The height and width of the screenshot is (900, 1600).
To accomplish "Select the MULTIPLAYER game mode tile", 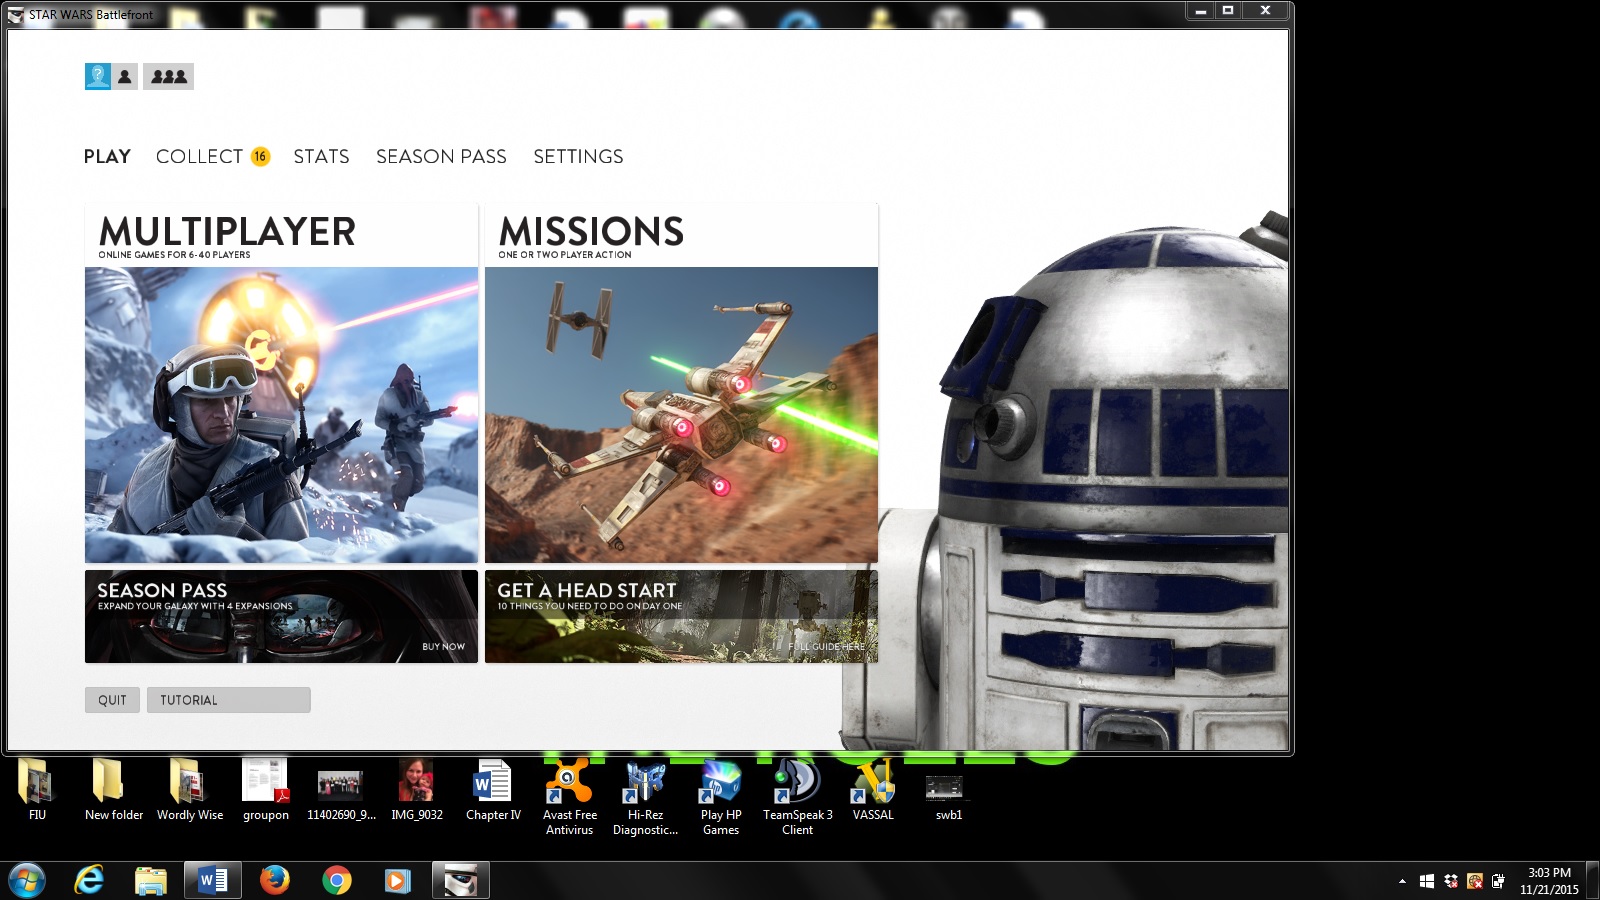I will click(281, 384).
